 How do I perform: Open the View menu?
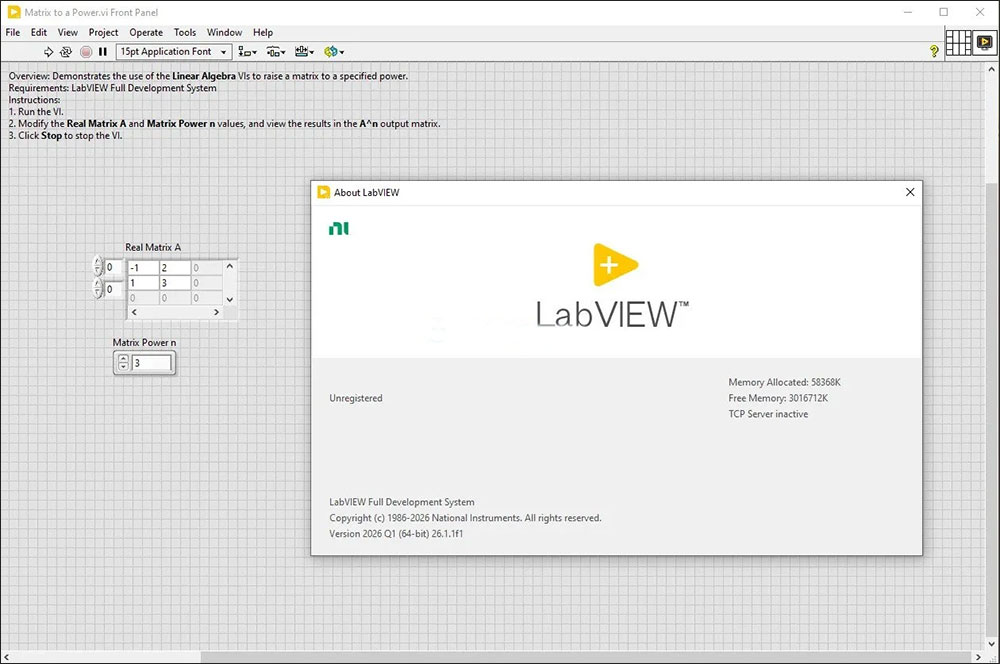[68, 33]
